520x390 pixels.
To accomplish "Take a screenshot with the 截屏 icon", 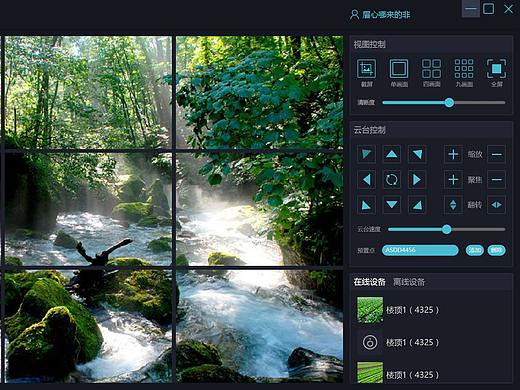I will pyautogui.click(x=367, y=69).
